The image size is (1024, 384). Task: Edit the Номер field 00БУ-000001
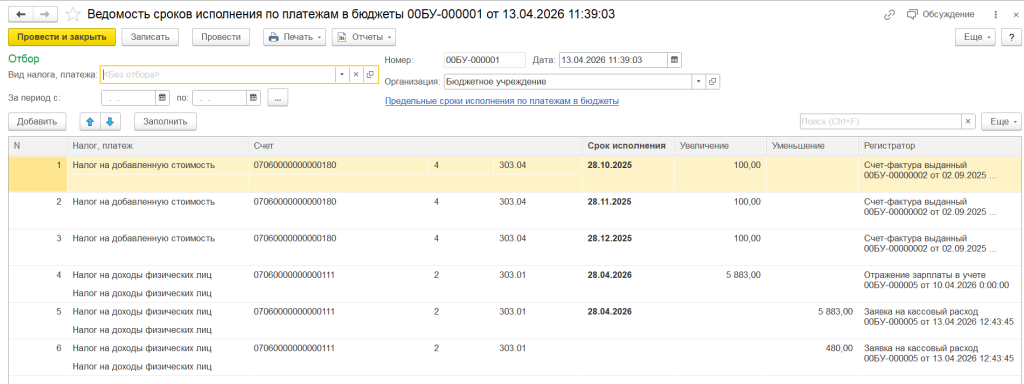point(485,60)
